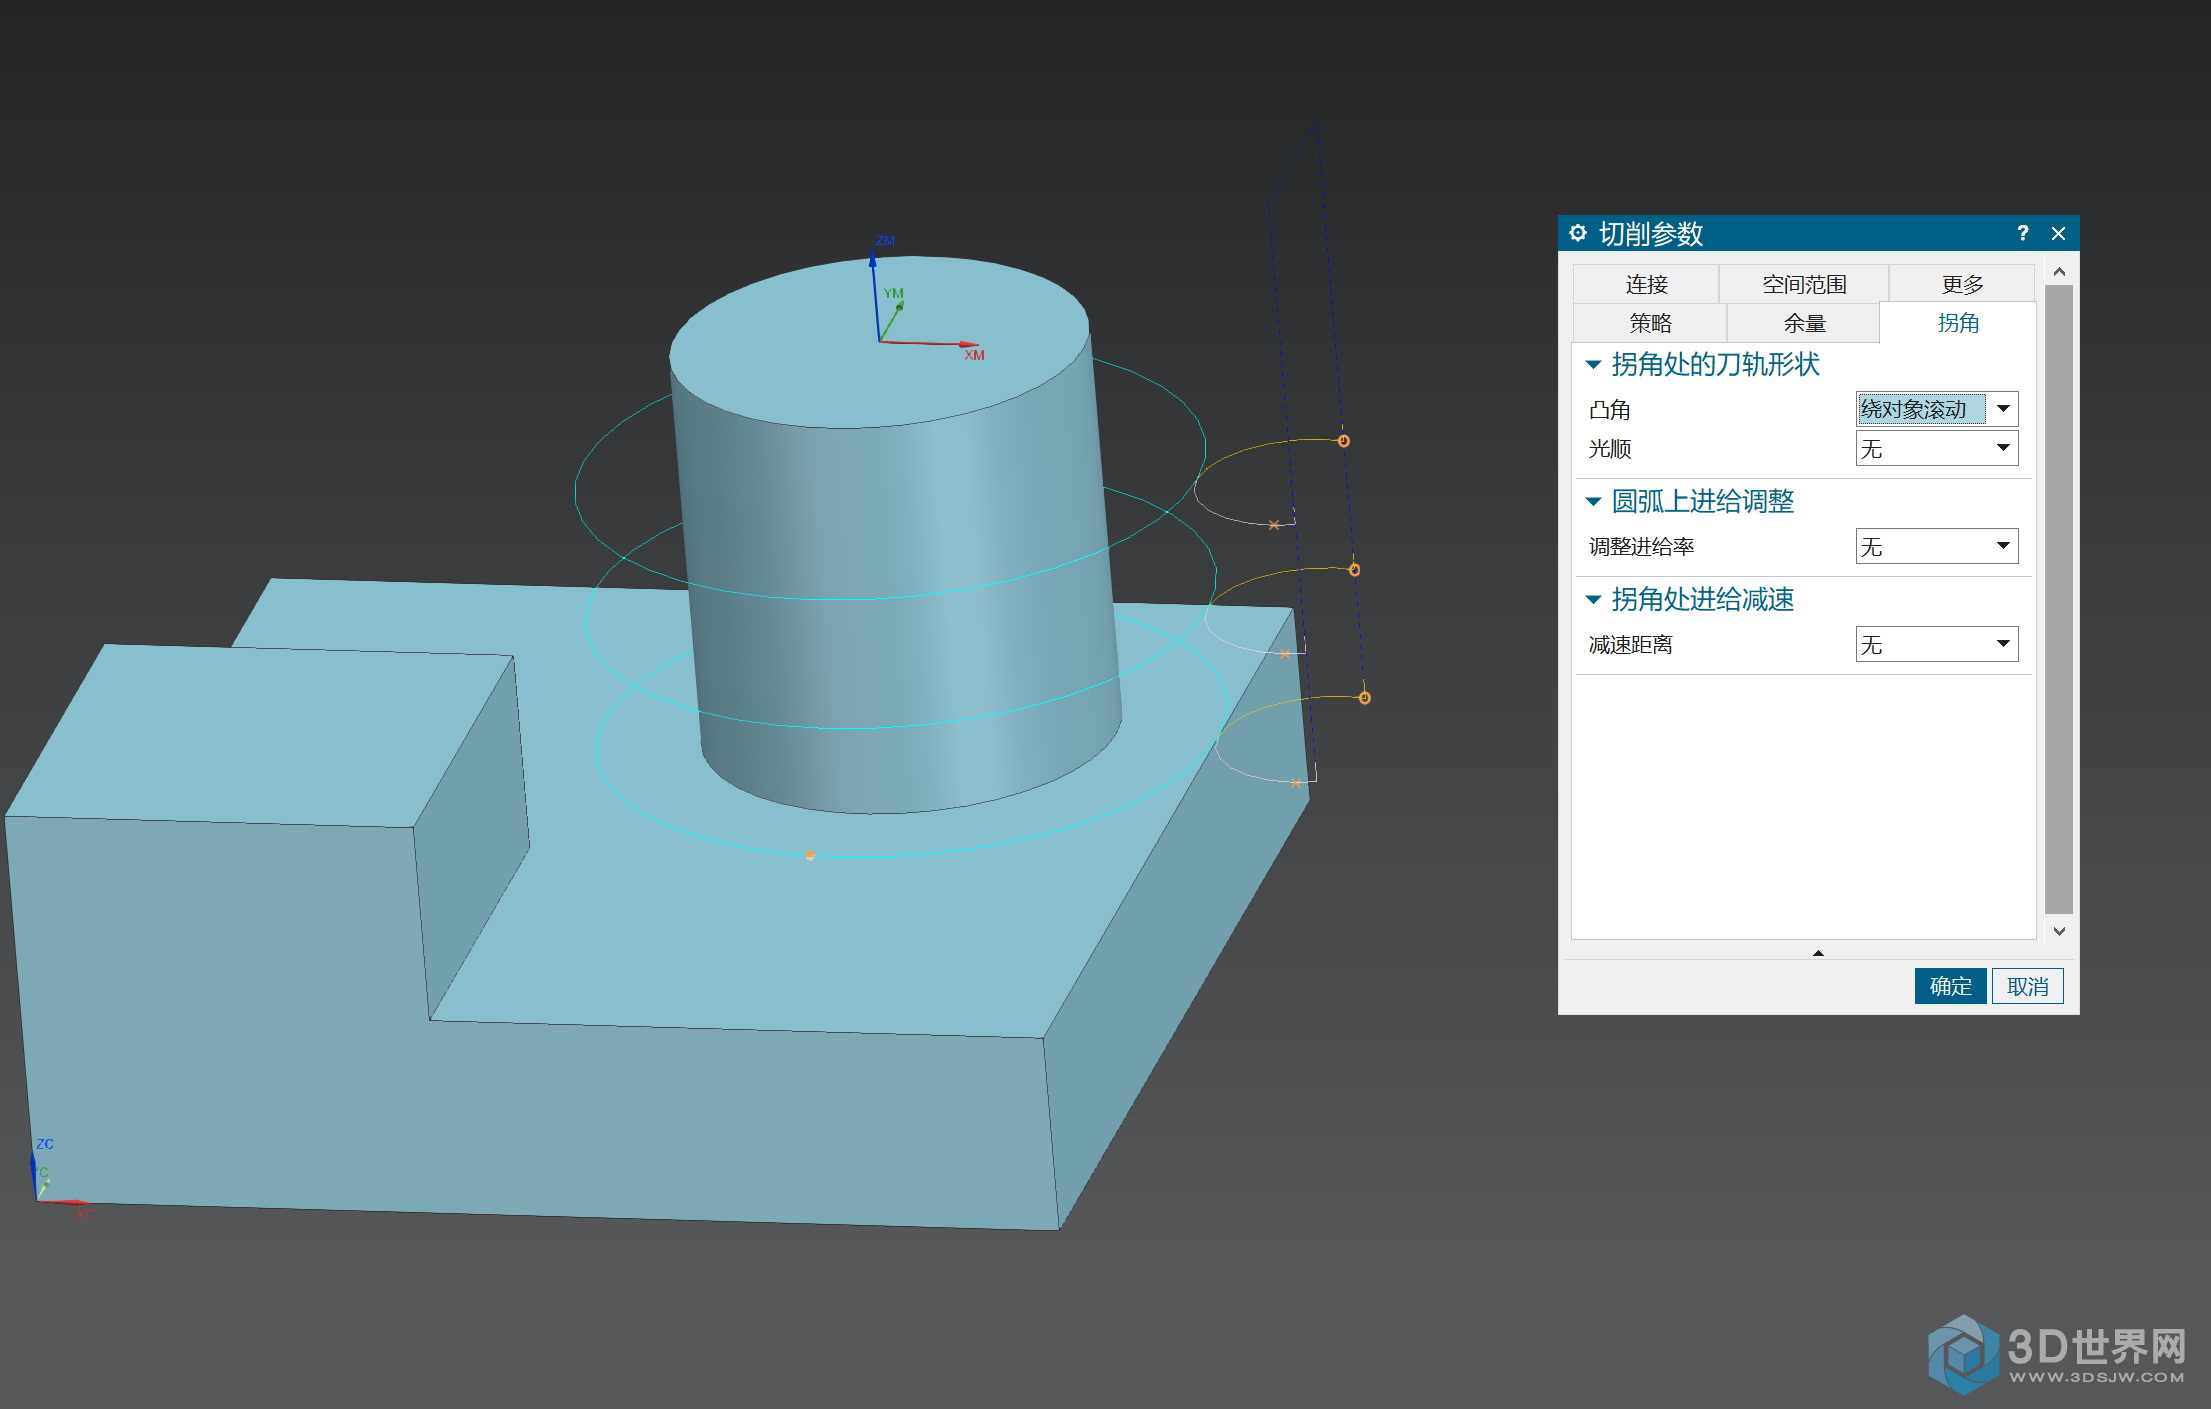Click the help question mark icon

coord(2023,233)
